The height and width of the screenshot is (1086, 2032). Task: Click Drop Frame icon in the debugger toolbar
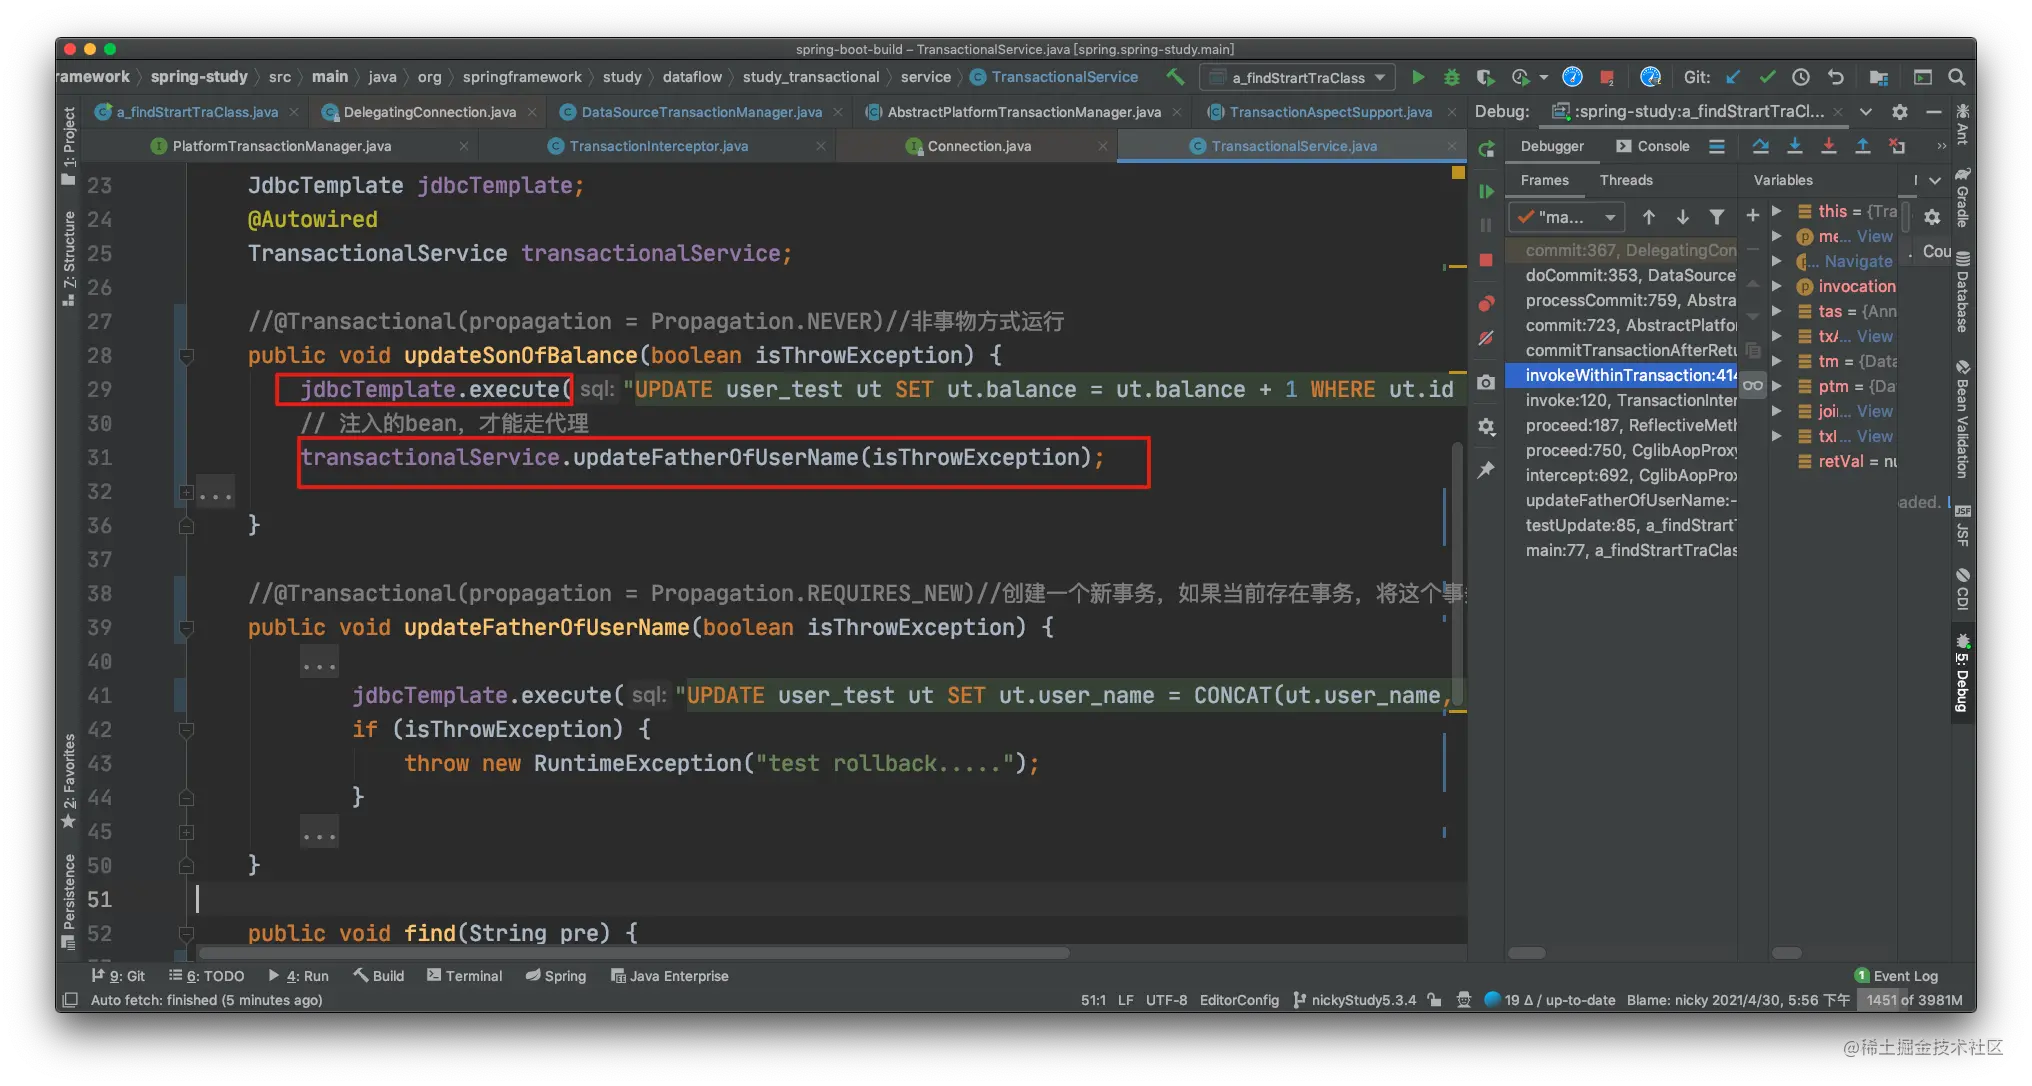coord(1896,146)
